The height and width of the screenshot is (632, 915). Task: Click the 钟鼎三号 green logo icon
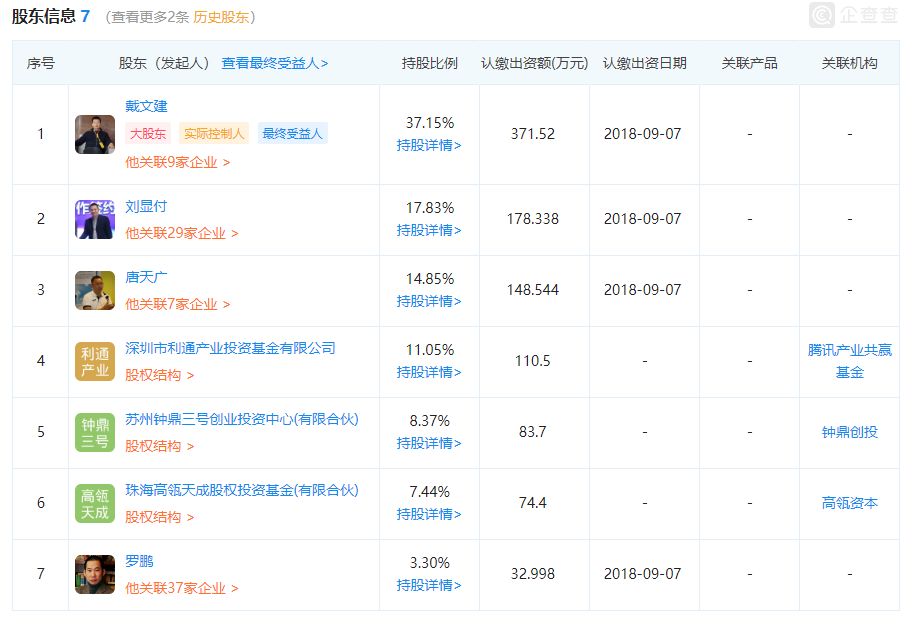point(95,432)
